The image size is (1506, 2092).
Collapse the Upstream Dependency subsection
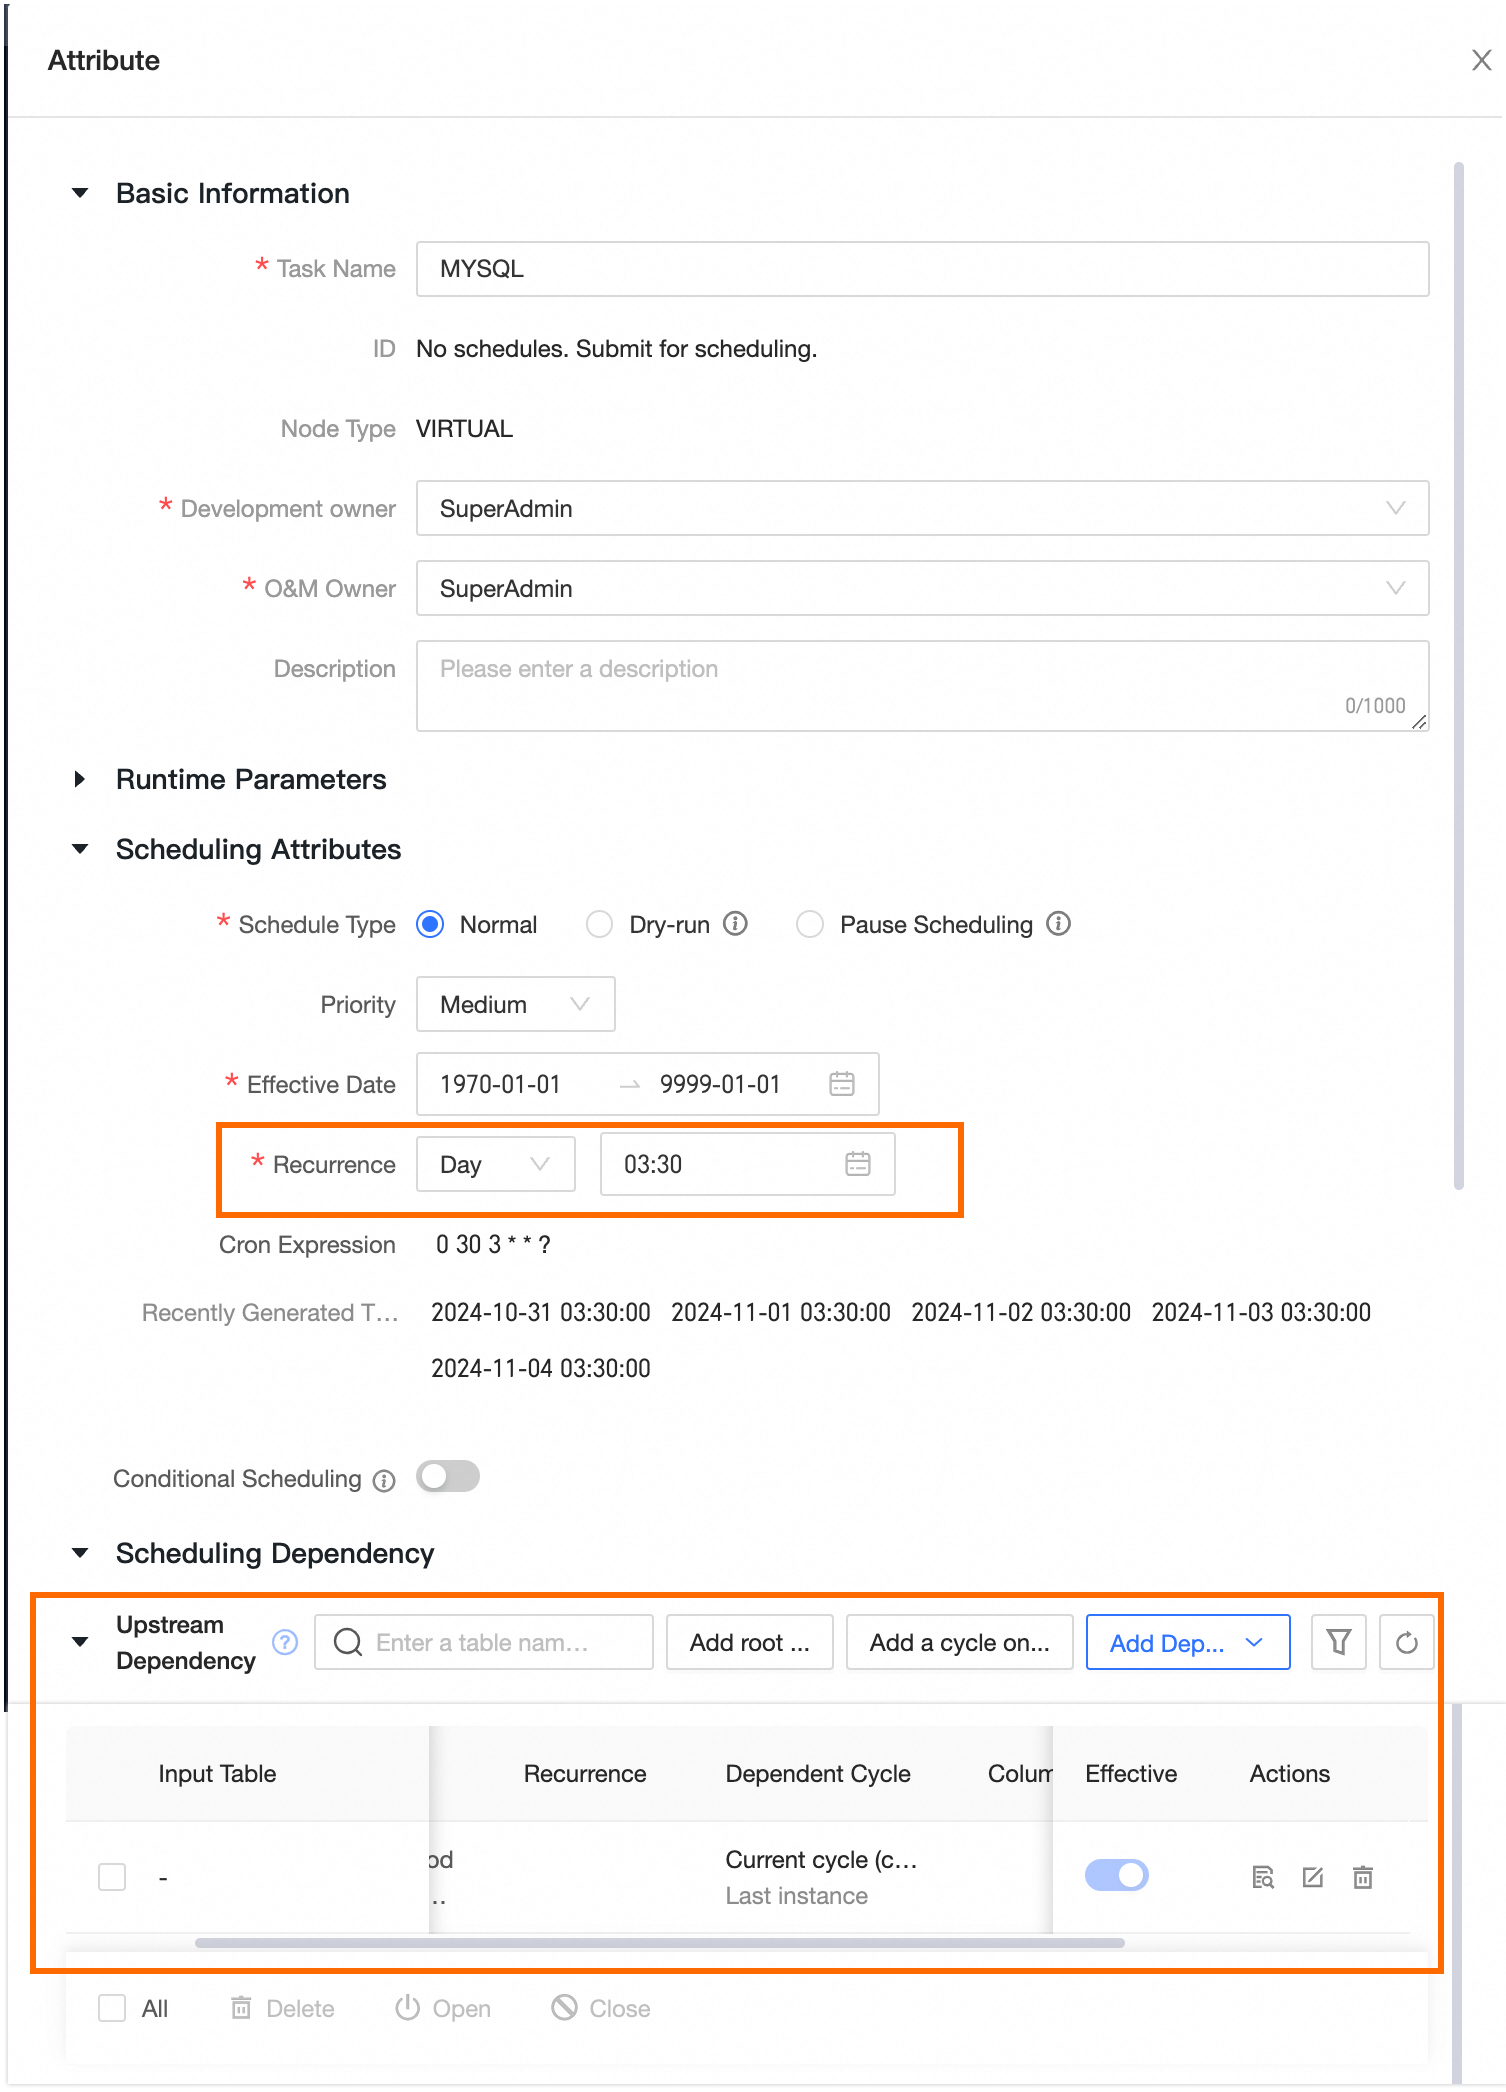(80, 1642)
